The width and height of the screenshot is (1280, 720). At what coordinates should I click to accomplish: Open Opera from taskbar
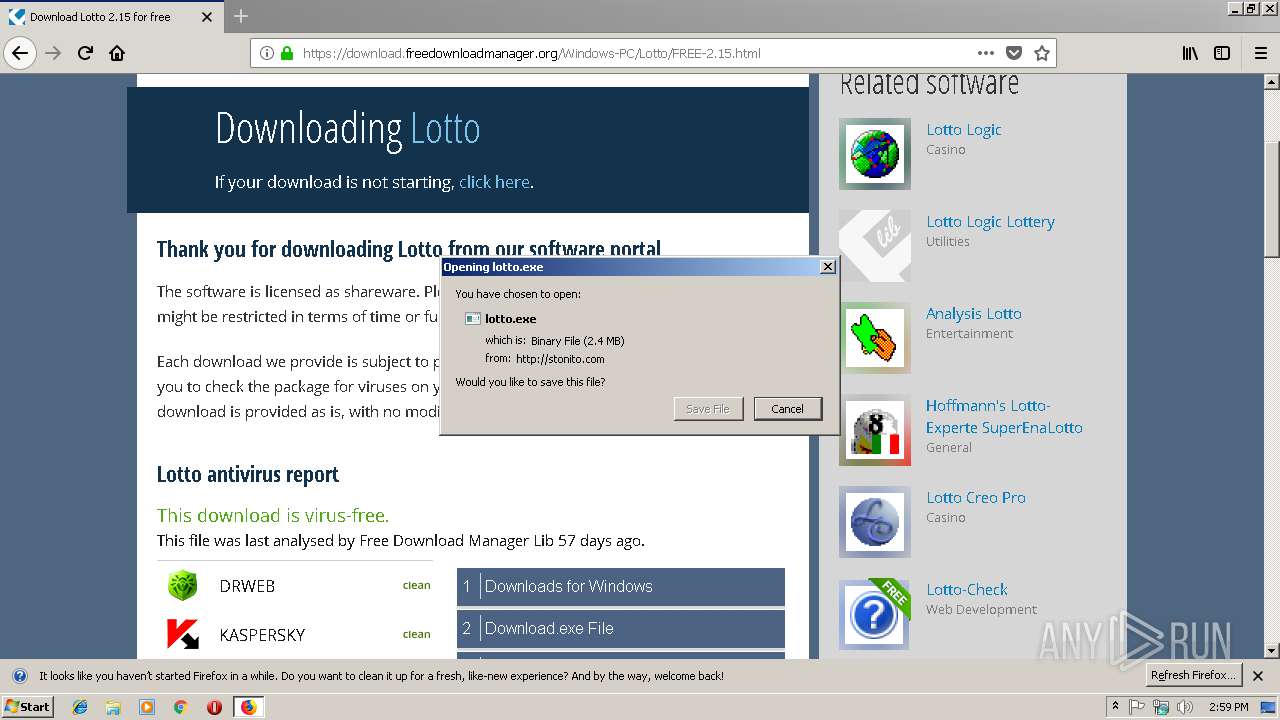[214, 707]
